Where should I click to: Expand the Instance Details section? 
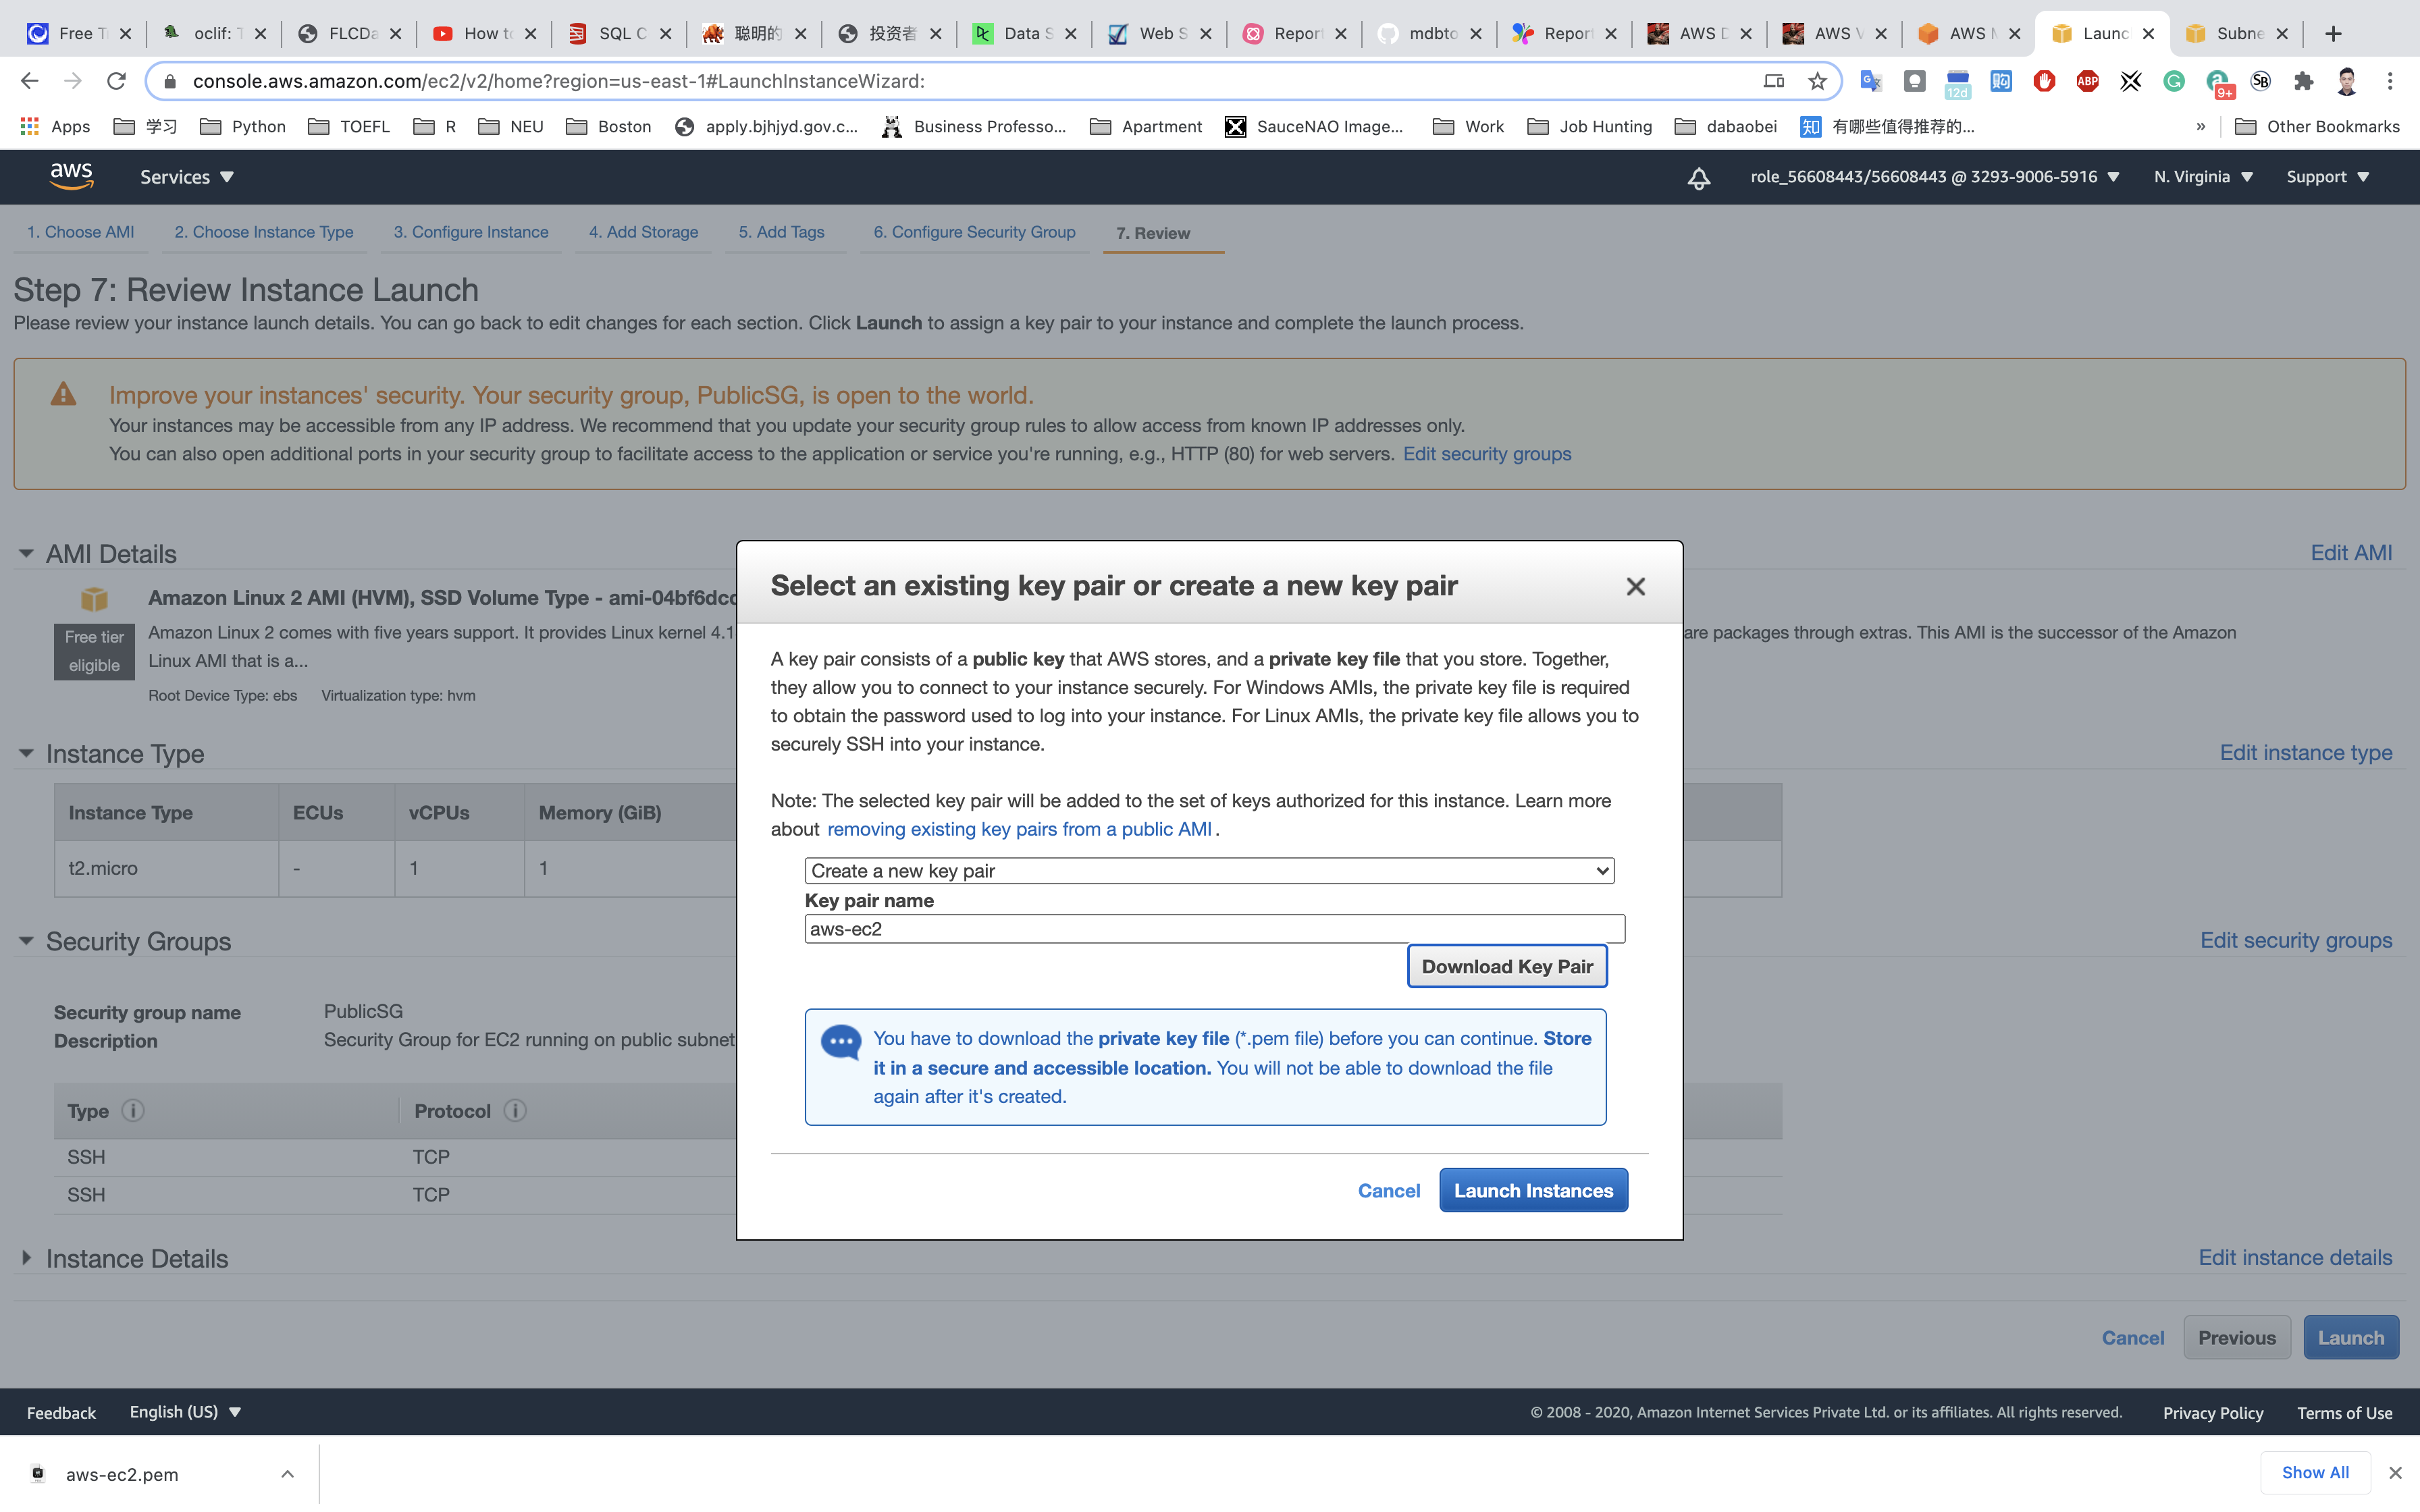point(26,1258)
